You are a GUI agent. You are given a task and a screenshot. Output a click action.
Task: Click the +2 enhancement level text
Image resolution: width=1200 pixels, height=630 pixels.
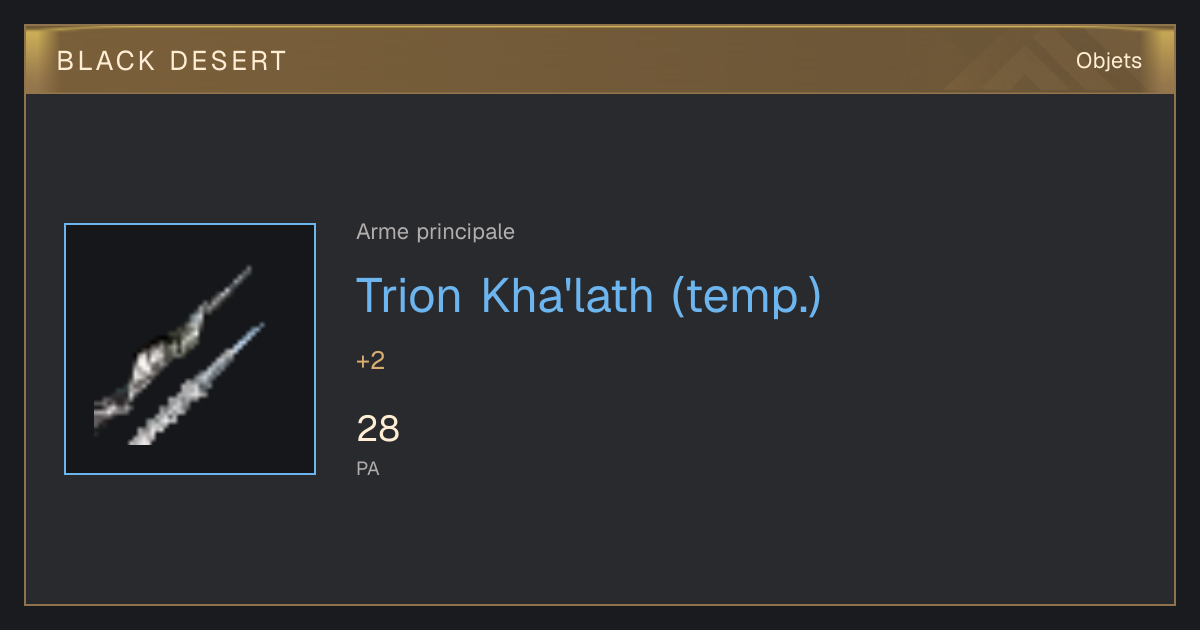(370, 361)
